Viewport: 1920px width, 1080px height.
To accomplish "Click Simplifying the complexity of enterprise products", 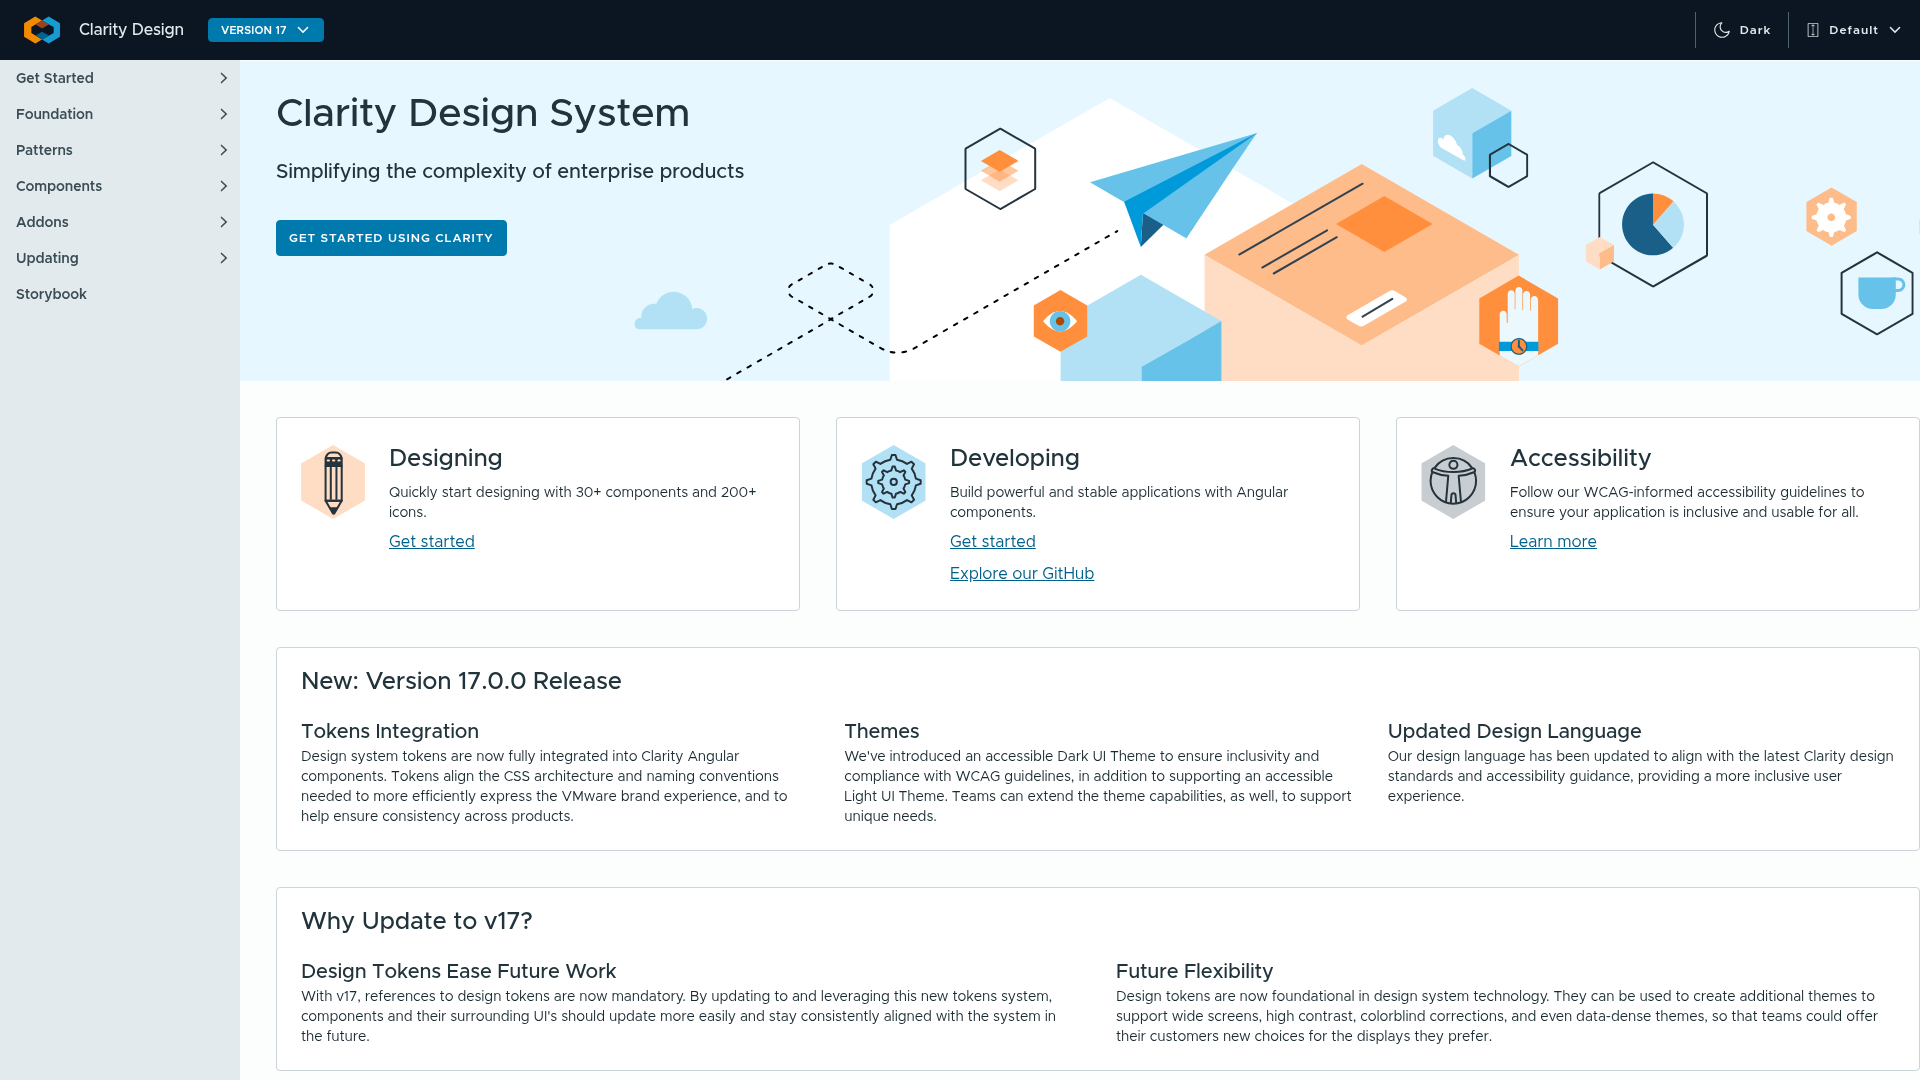I will pyautogui.click(x=510, y=171).
